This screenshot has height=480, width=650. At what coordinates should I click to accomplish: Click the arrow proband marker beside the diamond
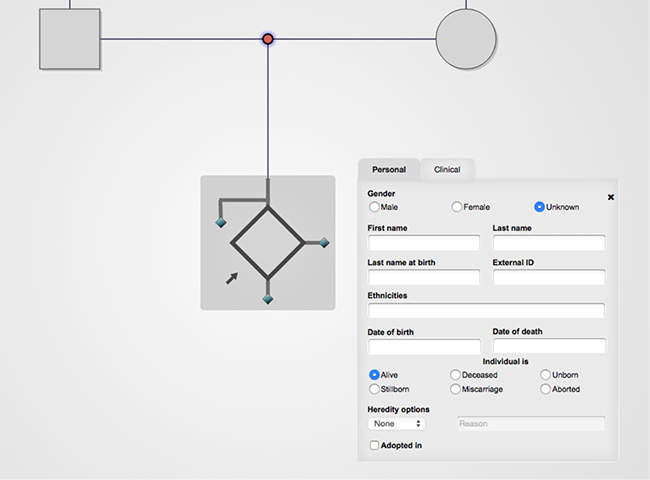[232, 277]
